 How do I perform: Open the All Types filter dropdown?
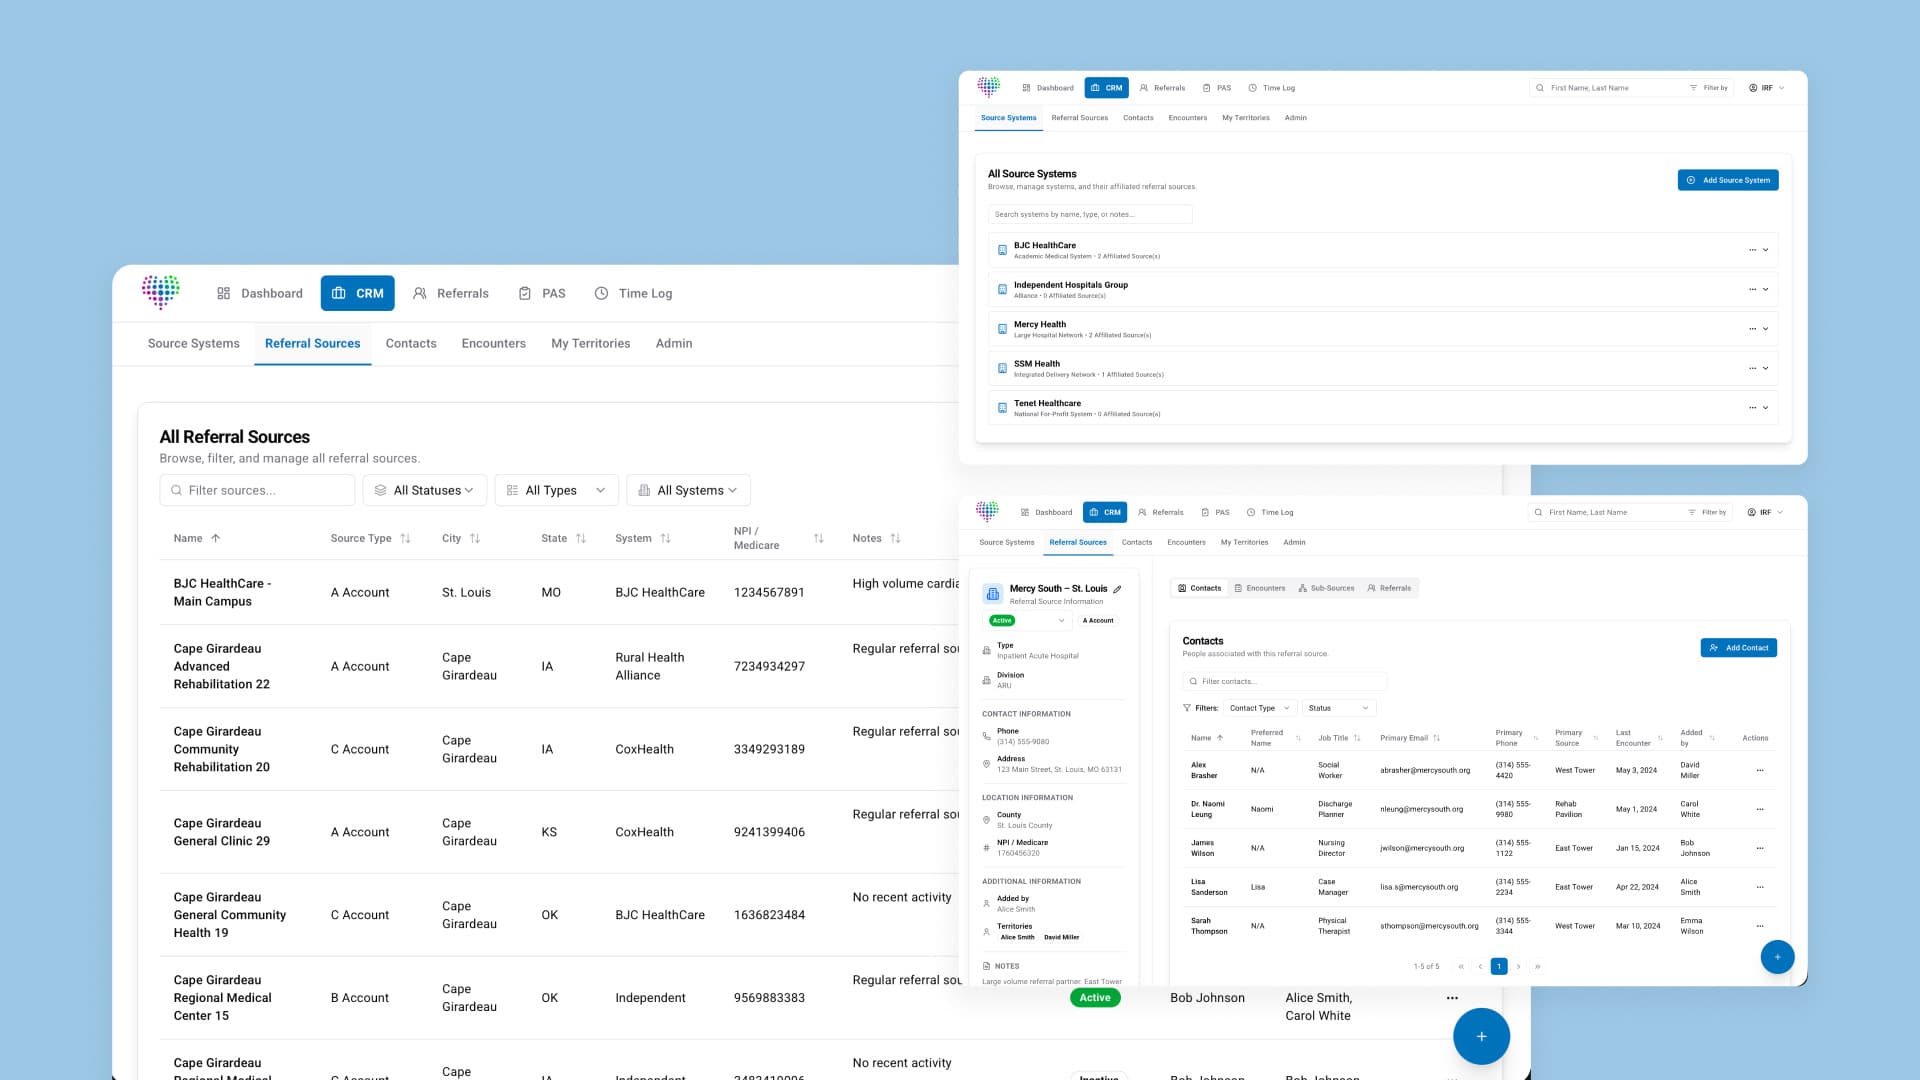pos(557,490)
